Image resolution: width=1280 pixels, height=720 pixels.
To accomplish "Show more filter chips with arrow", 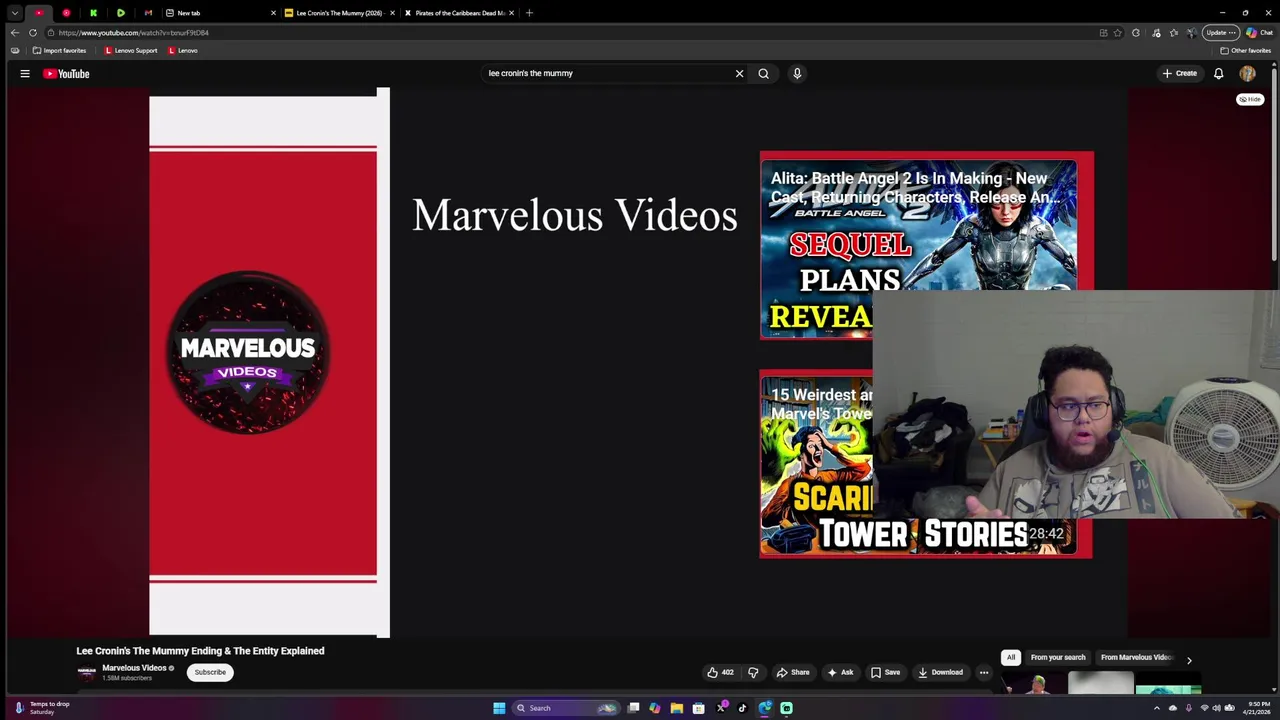I will pos(1189,659).
